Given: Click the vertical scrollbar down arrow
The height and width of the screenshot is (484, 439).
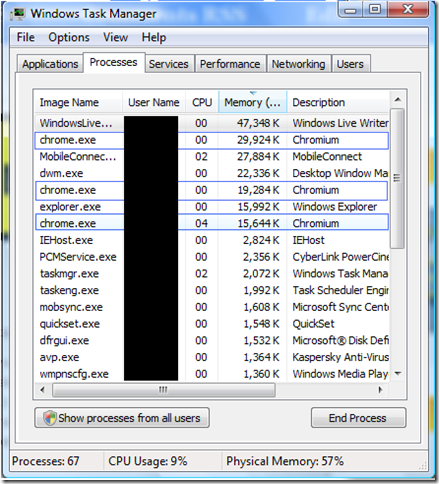Looking at the screenshot, I should click(397, 374).
